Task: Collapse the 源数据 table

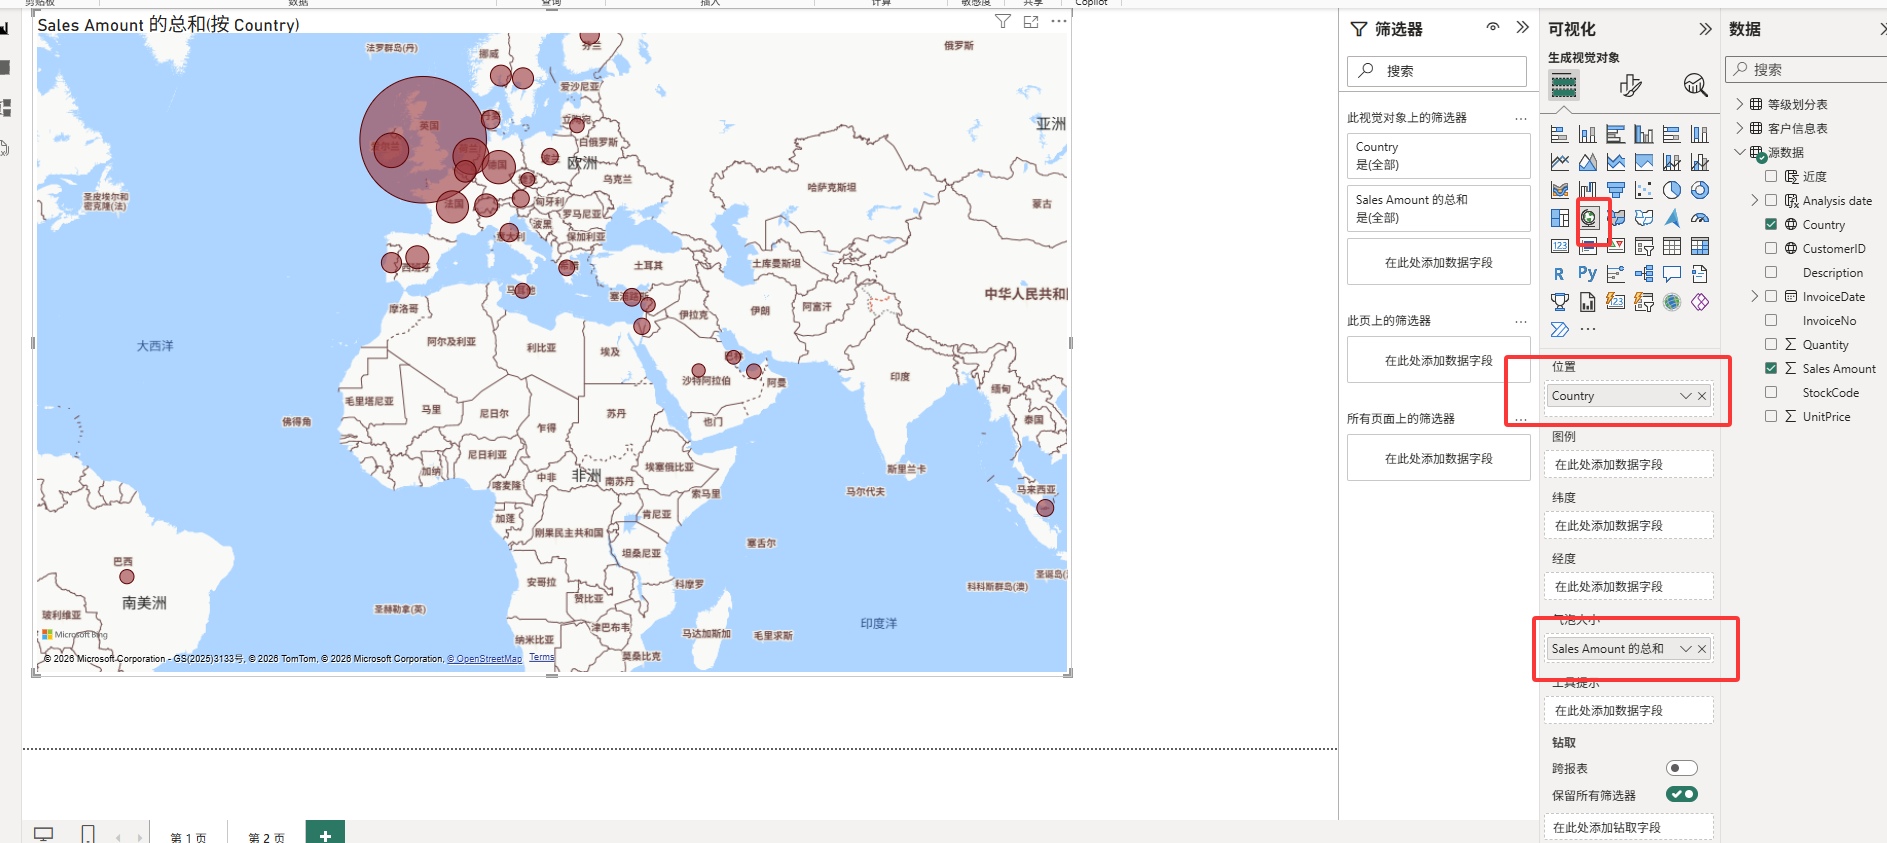Action: [x=1739, y=152]
